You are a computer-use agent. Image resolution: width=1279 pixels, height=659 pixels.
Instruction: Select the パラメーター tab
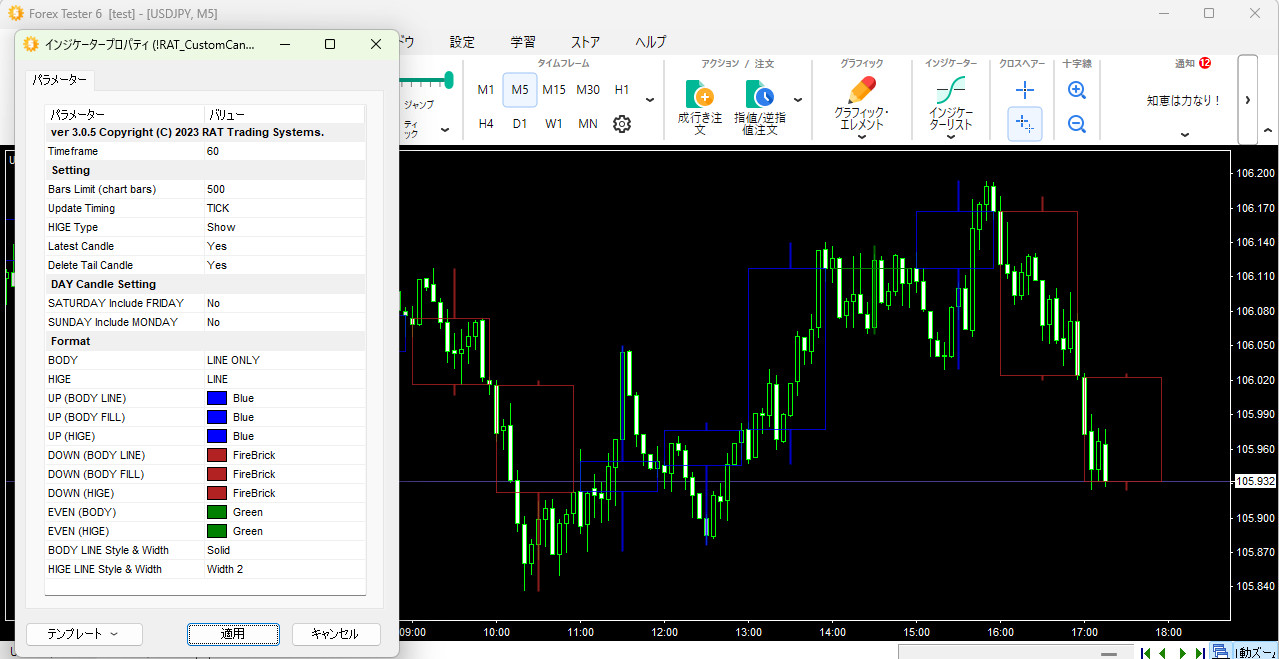60,79
